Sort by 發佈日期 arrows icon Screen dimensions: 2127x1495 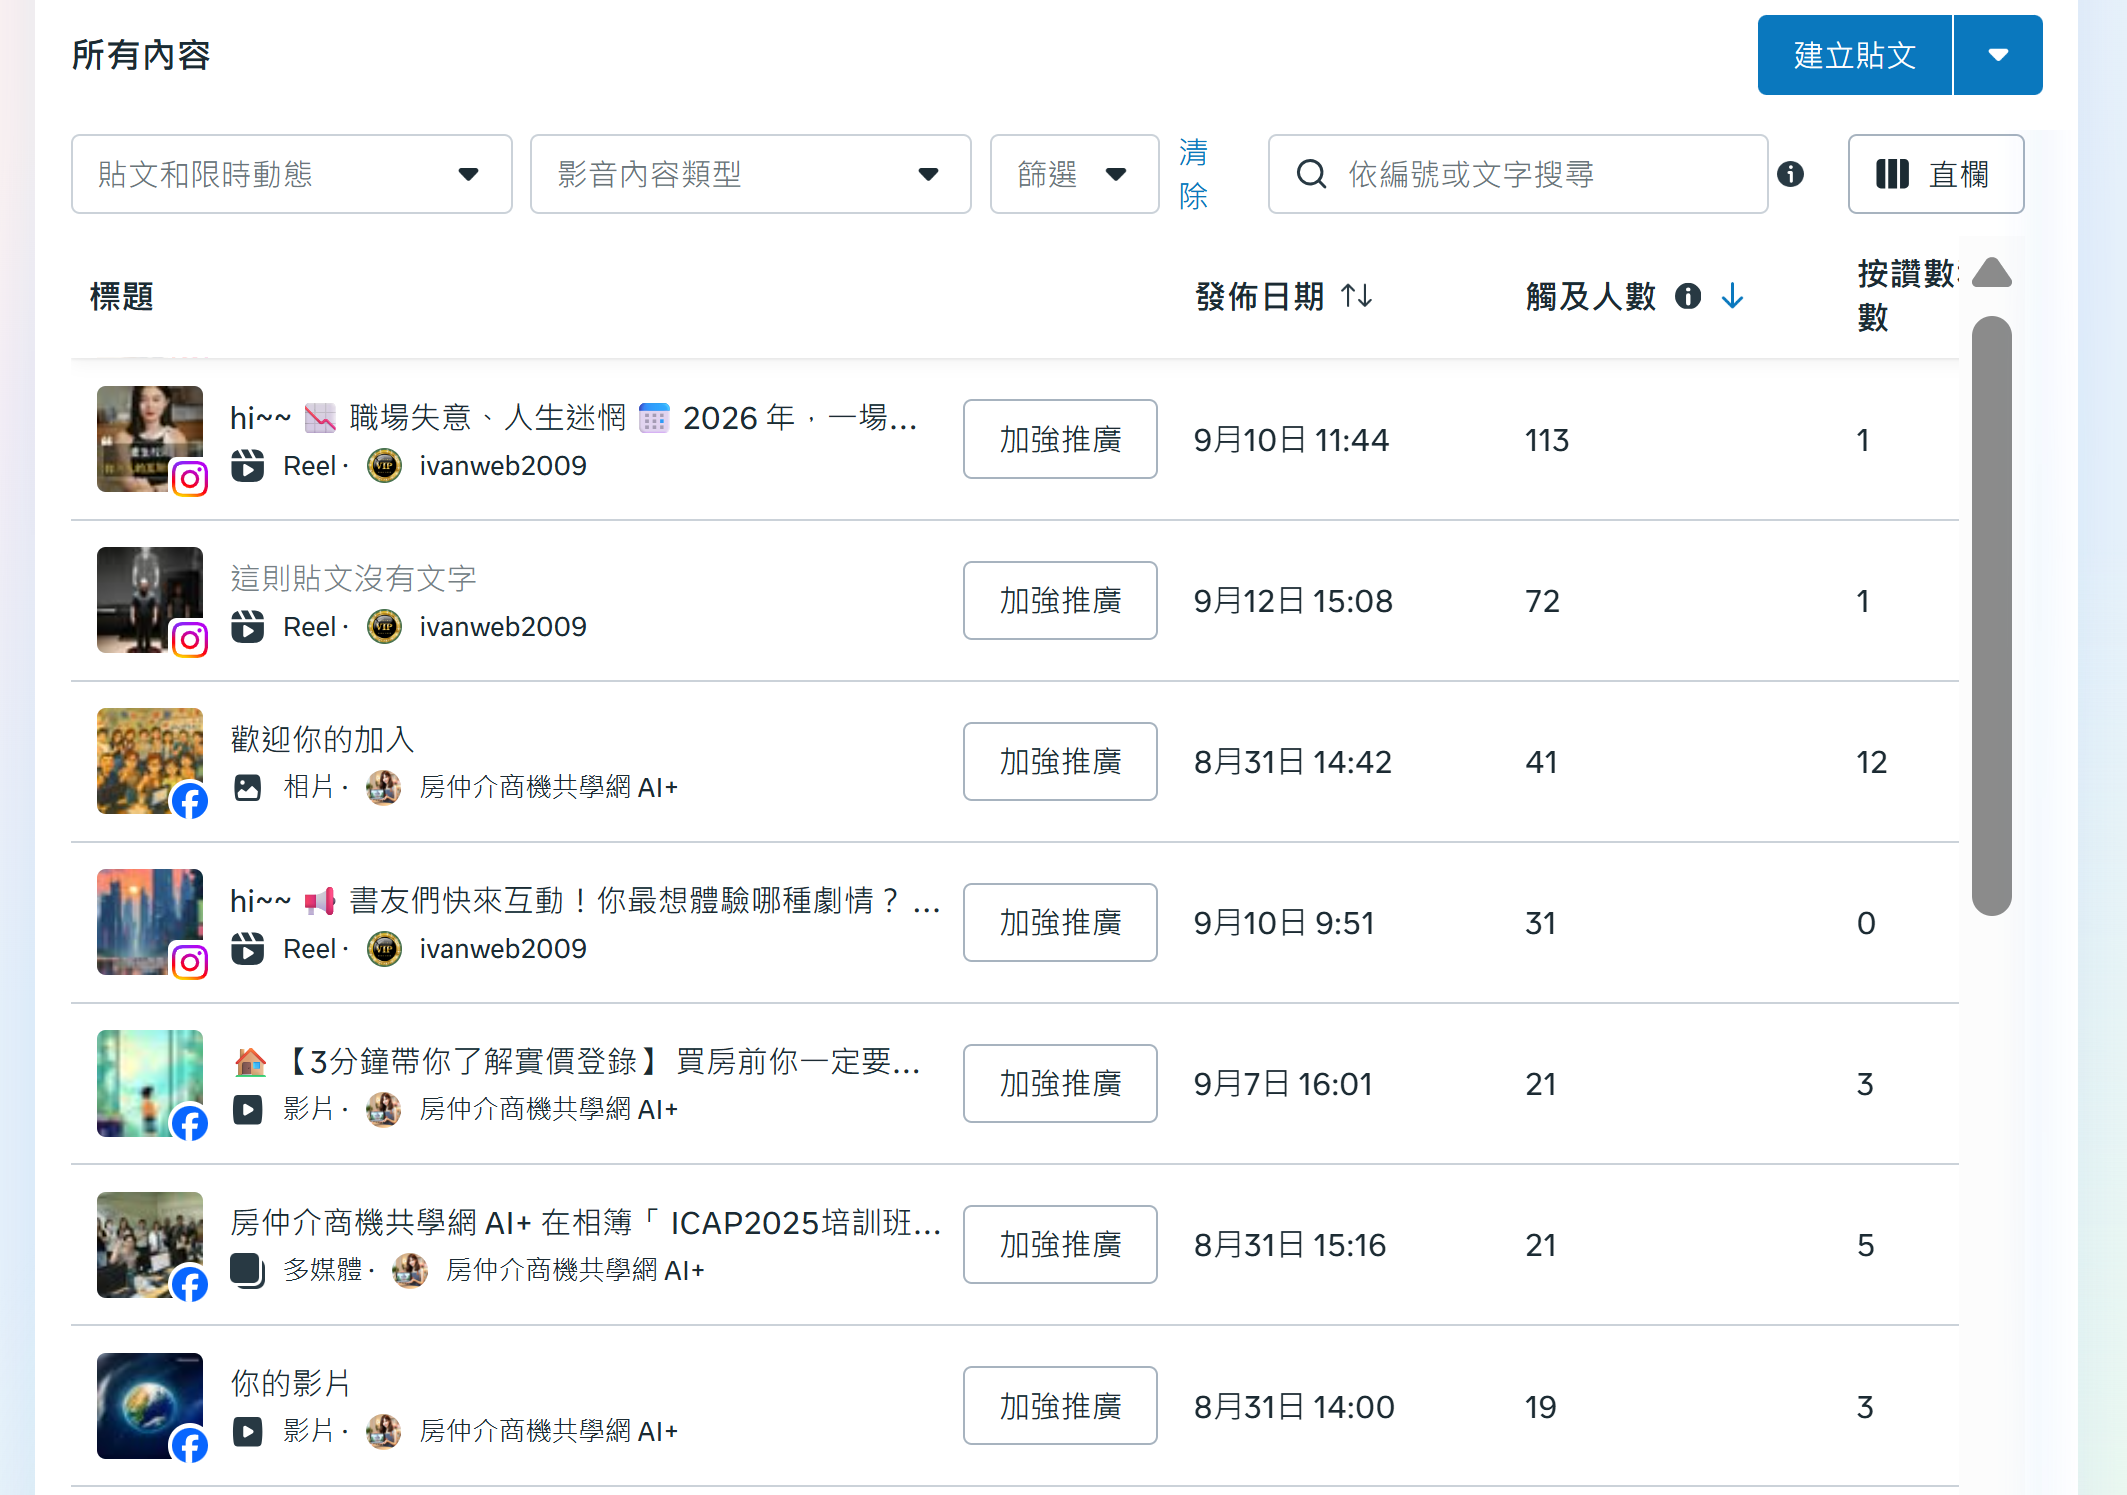click(x=1357, y=296)
